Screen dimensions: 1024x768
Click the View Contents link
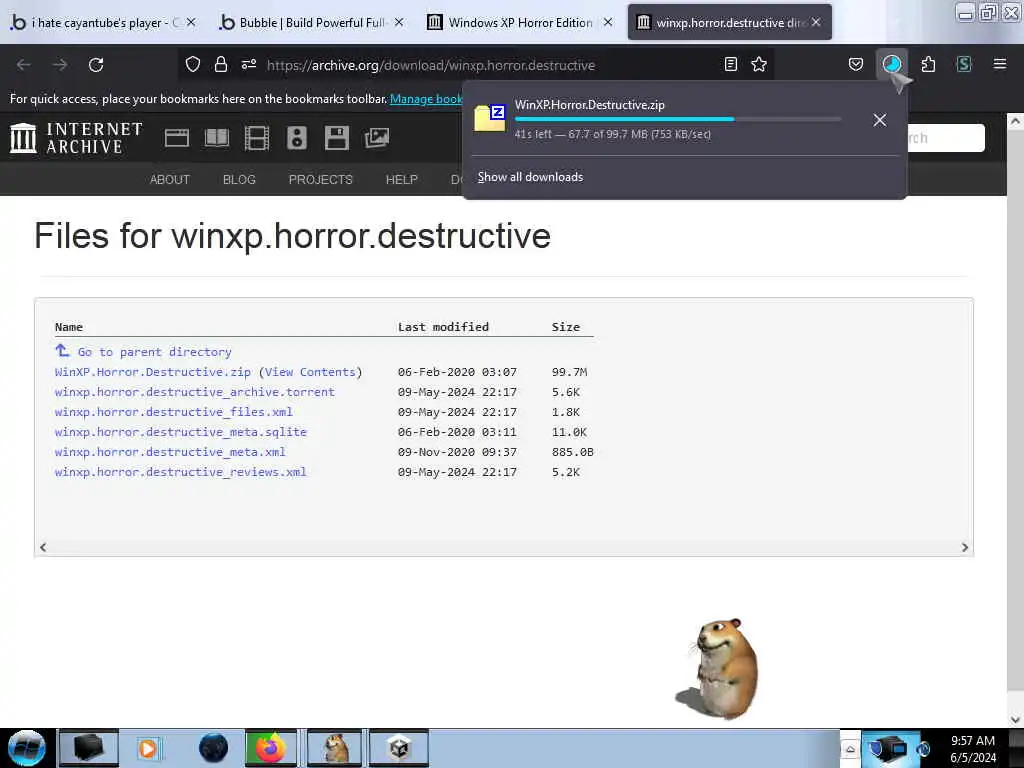(310, 372)
